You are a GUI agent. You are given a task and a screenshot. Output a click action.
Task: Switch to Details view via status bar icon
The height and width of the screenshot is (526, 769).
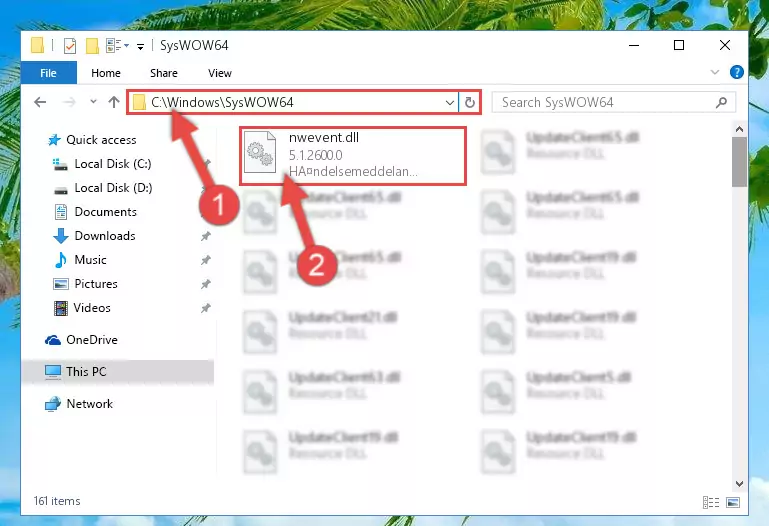(x=711, y=502)
